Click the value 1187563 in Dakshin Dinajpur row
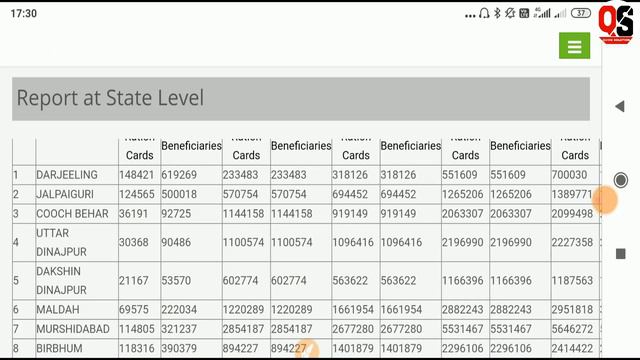Image resolution: width=640 pixels, height=360 pixels. [x=572, y=281]
